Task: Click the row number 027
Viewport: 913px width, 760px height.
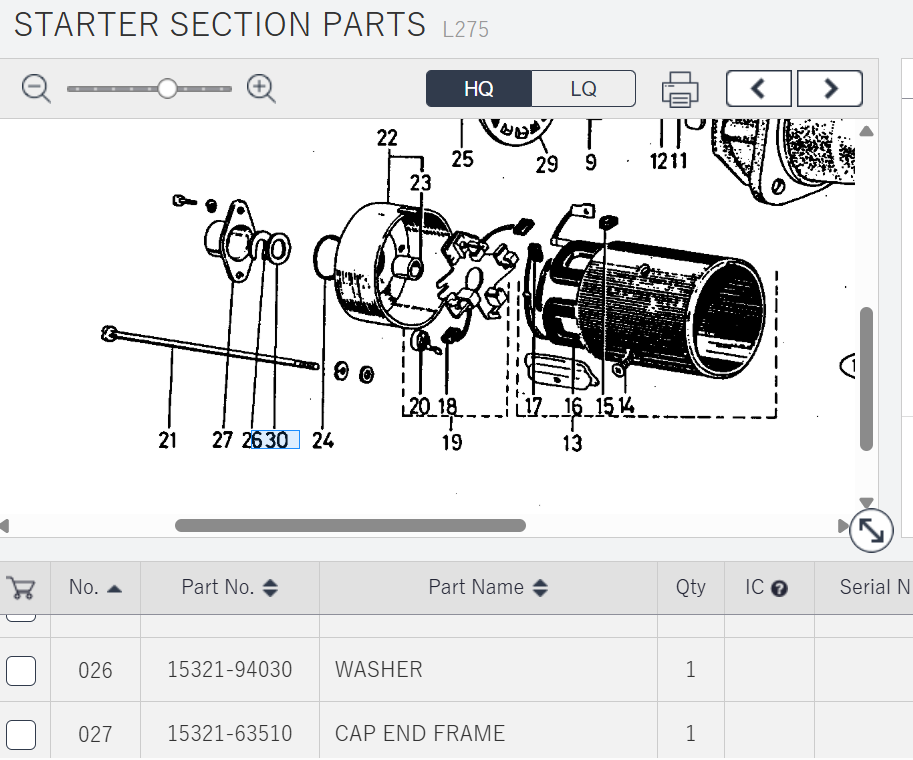Action: 95,734
